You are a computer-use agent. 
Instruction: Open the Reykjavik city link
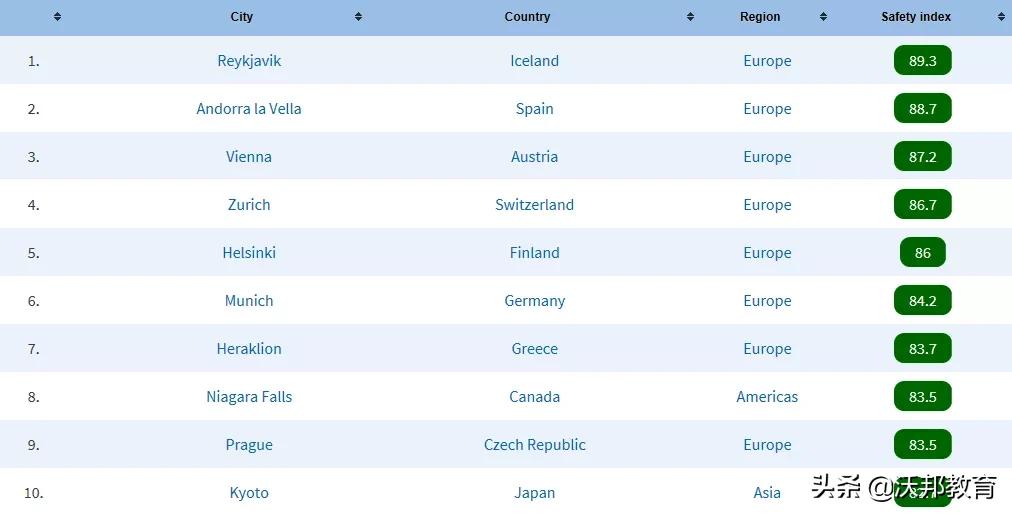pyautogui.click(x=249, y=61)
